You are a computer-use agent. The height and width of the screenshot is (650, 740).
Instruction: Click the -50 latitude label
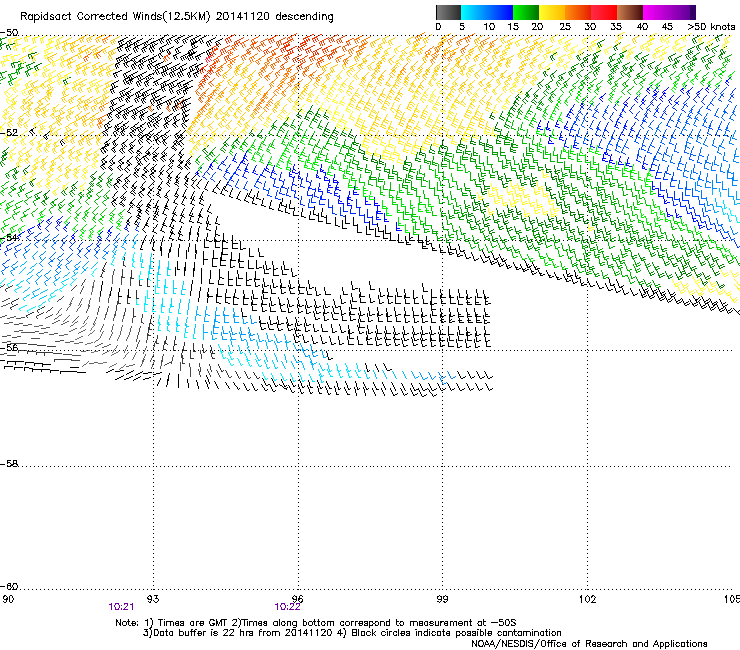(9, 33)
